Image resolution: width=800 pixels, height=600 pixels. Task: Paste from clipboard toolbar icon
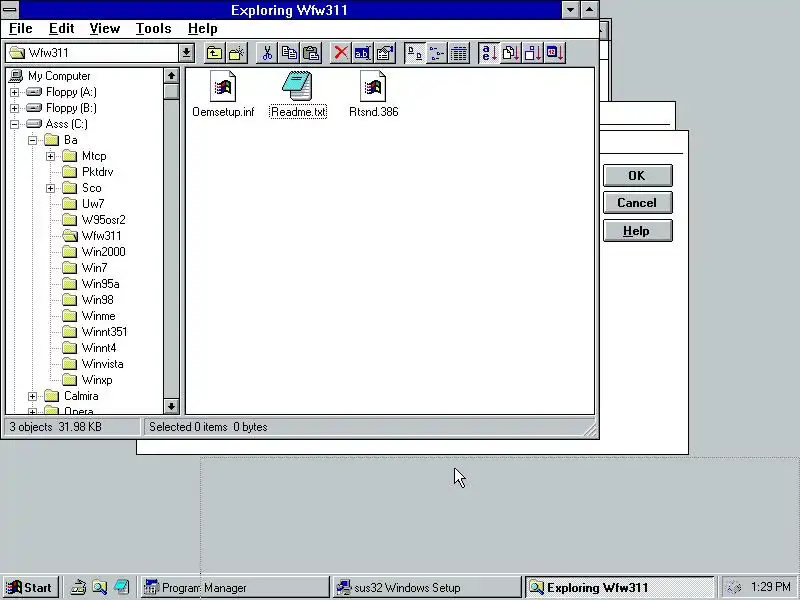click(x=311, y=53)
